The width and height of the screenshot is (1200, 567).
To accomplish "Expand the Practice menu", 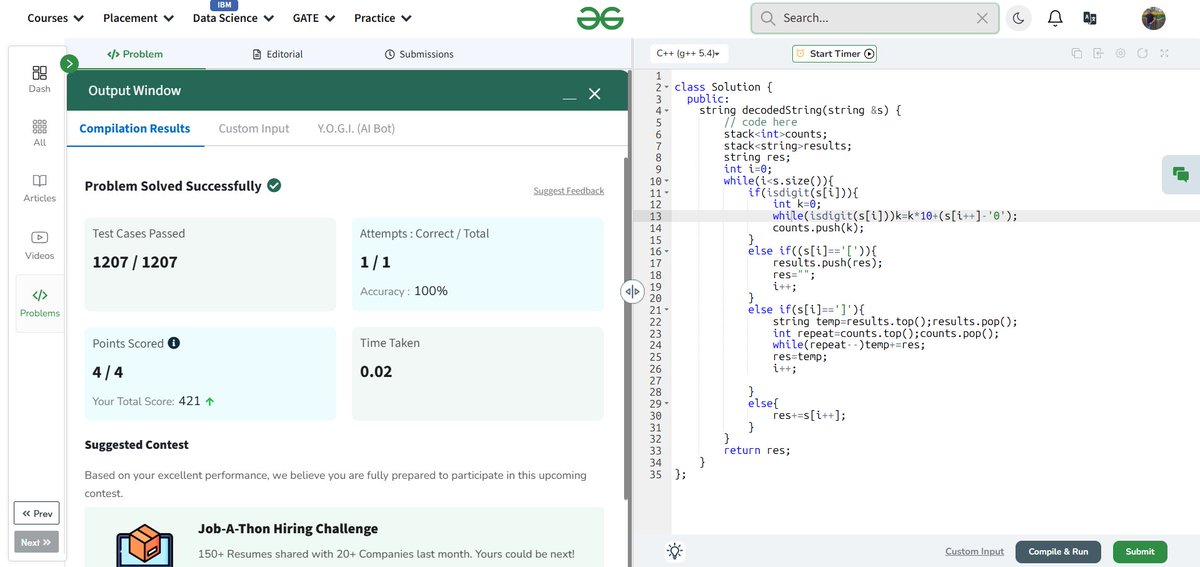I will pos(383,18).
